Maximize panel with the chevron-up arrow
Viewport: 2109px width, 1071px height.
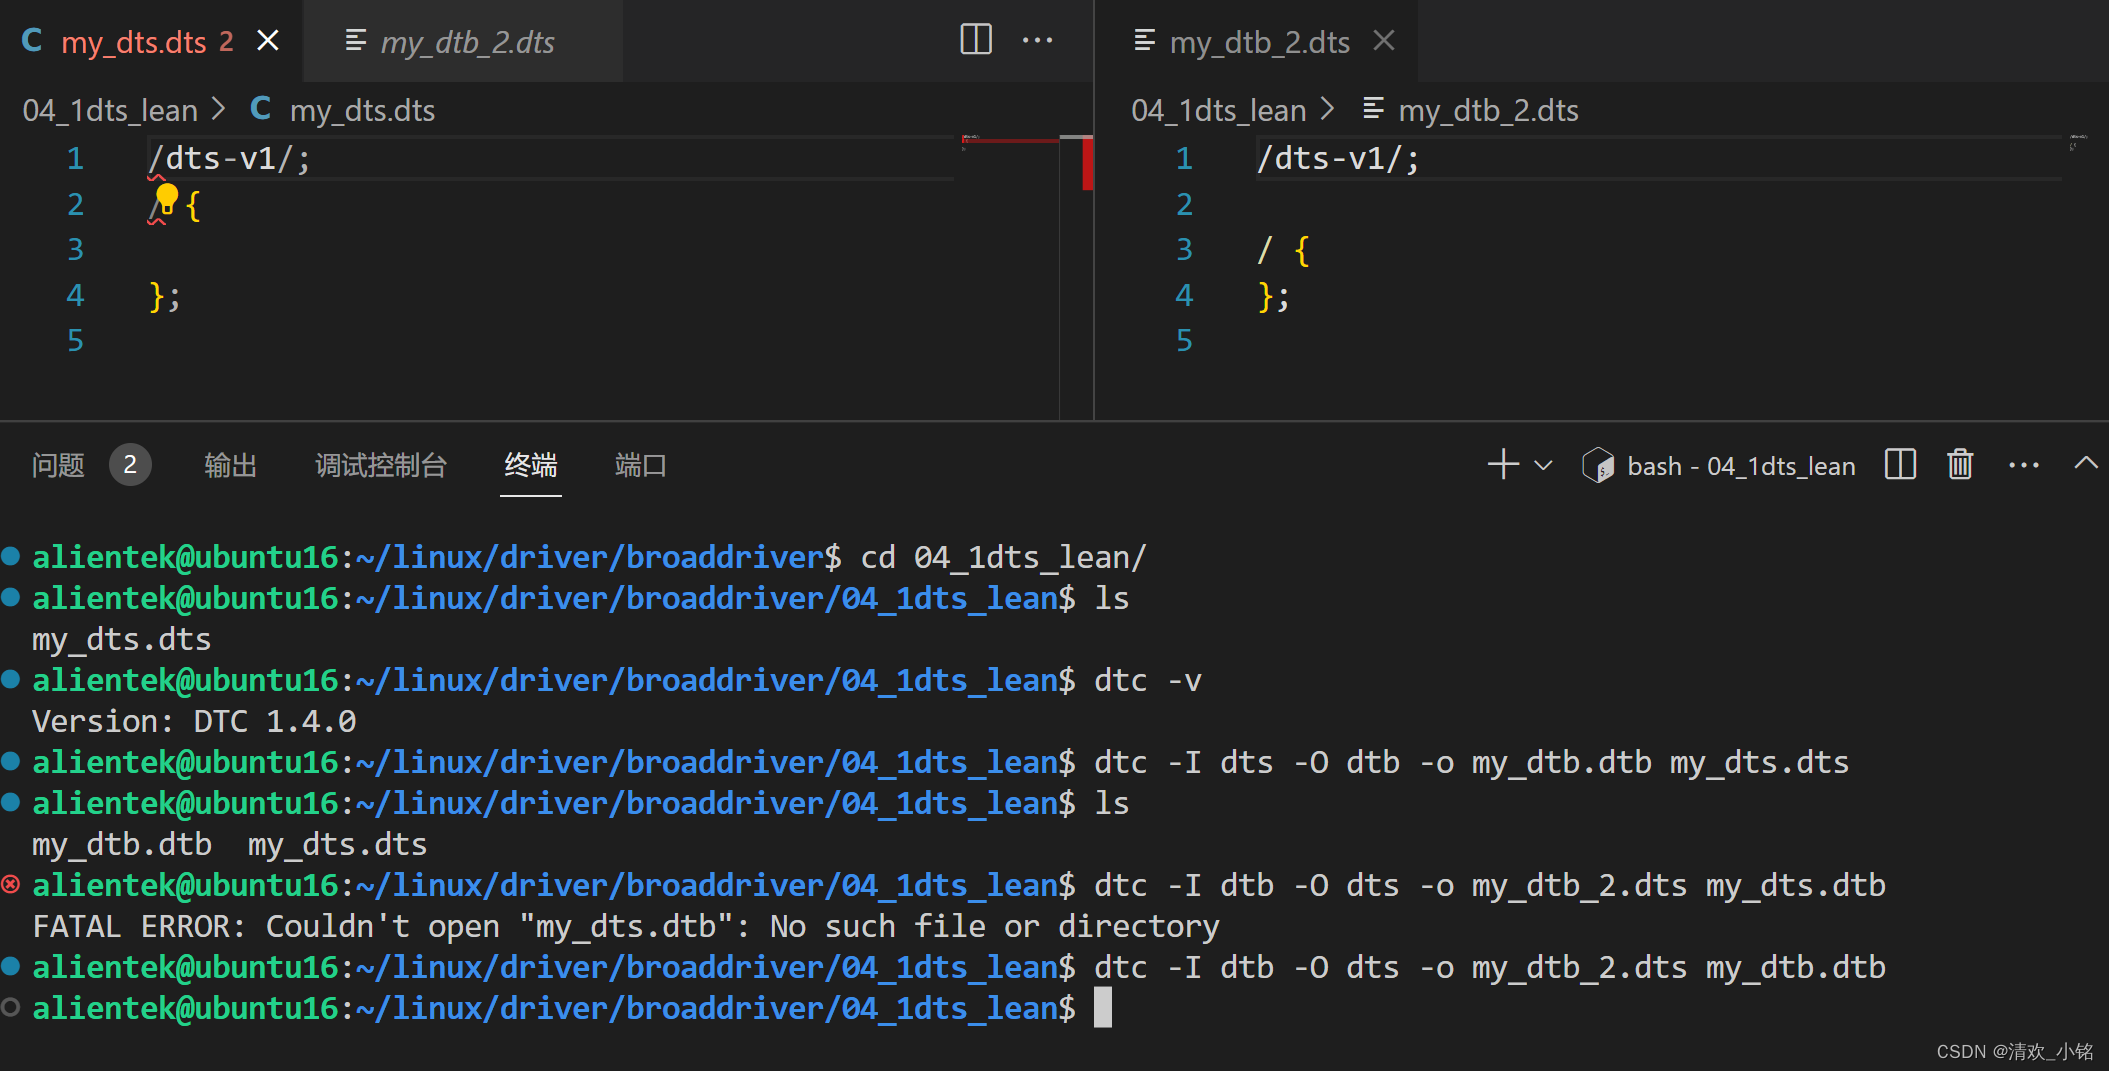[2086, 463]
